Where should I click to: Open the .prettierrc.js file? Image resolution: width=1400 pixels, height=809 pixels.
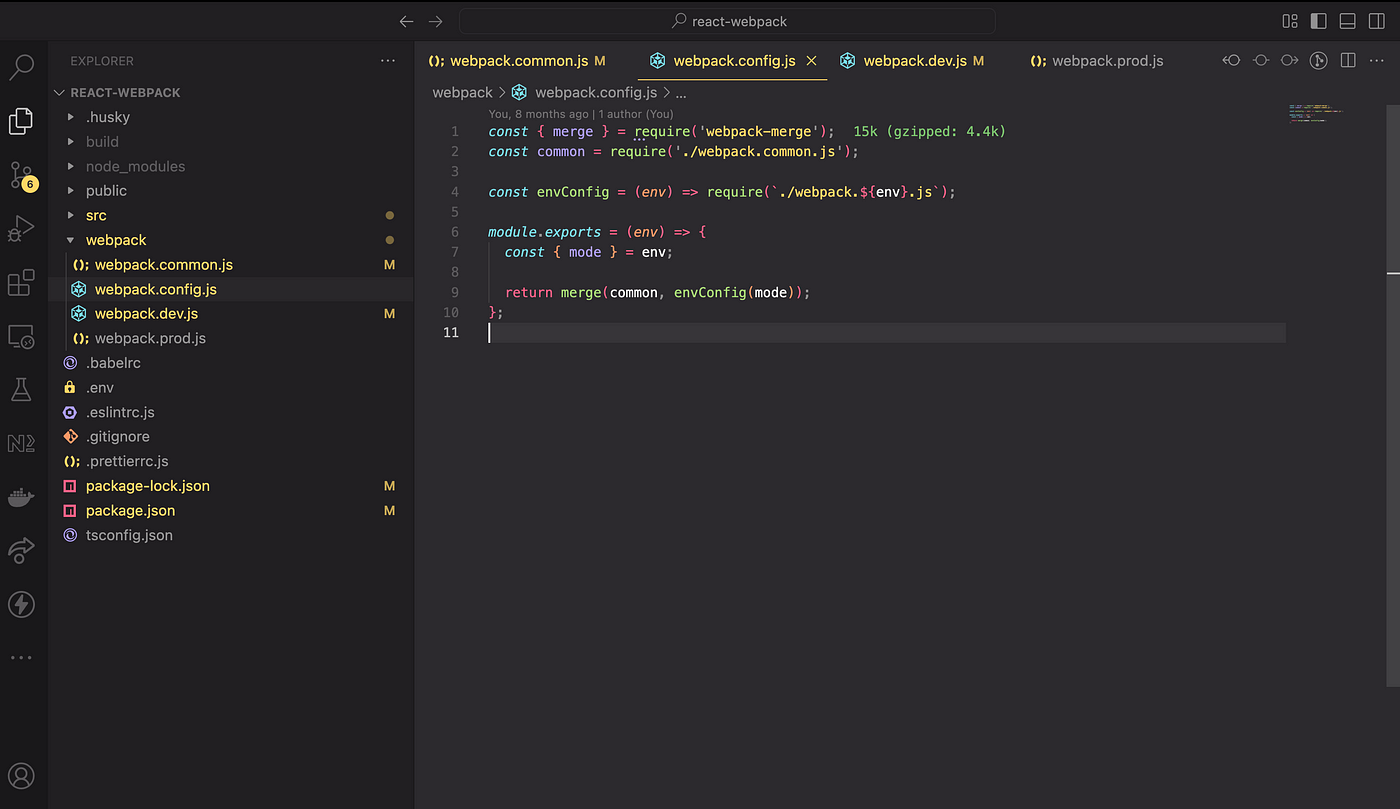(231, 461)
